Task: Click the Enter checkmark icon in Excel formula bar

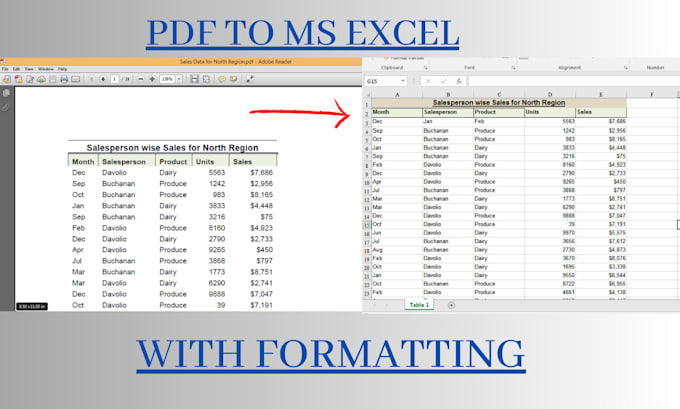Action: (443, 81)
